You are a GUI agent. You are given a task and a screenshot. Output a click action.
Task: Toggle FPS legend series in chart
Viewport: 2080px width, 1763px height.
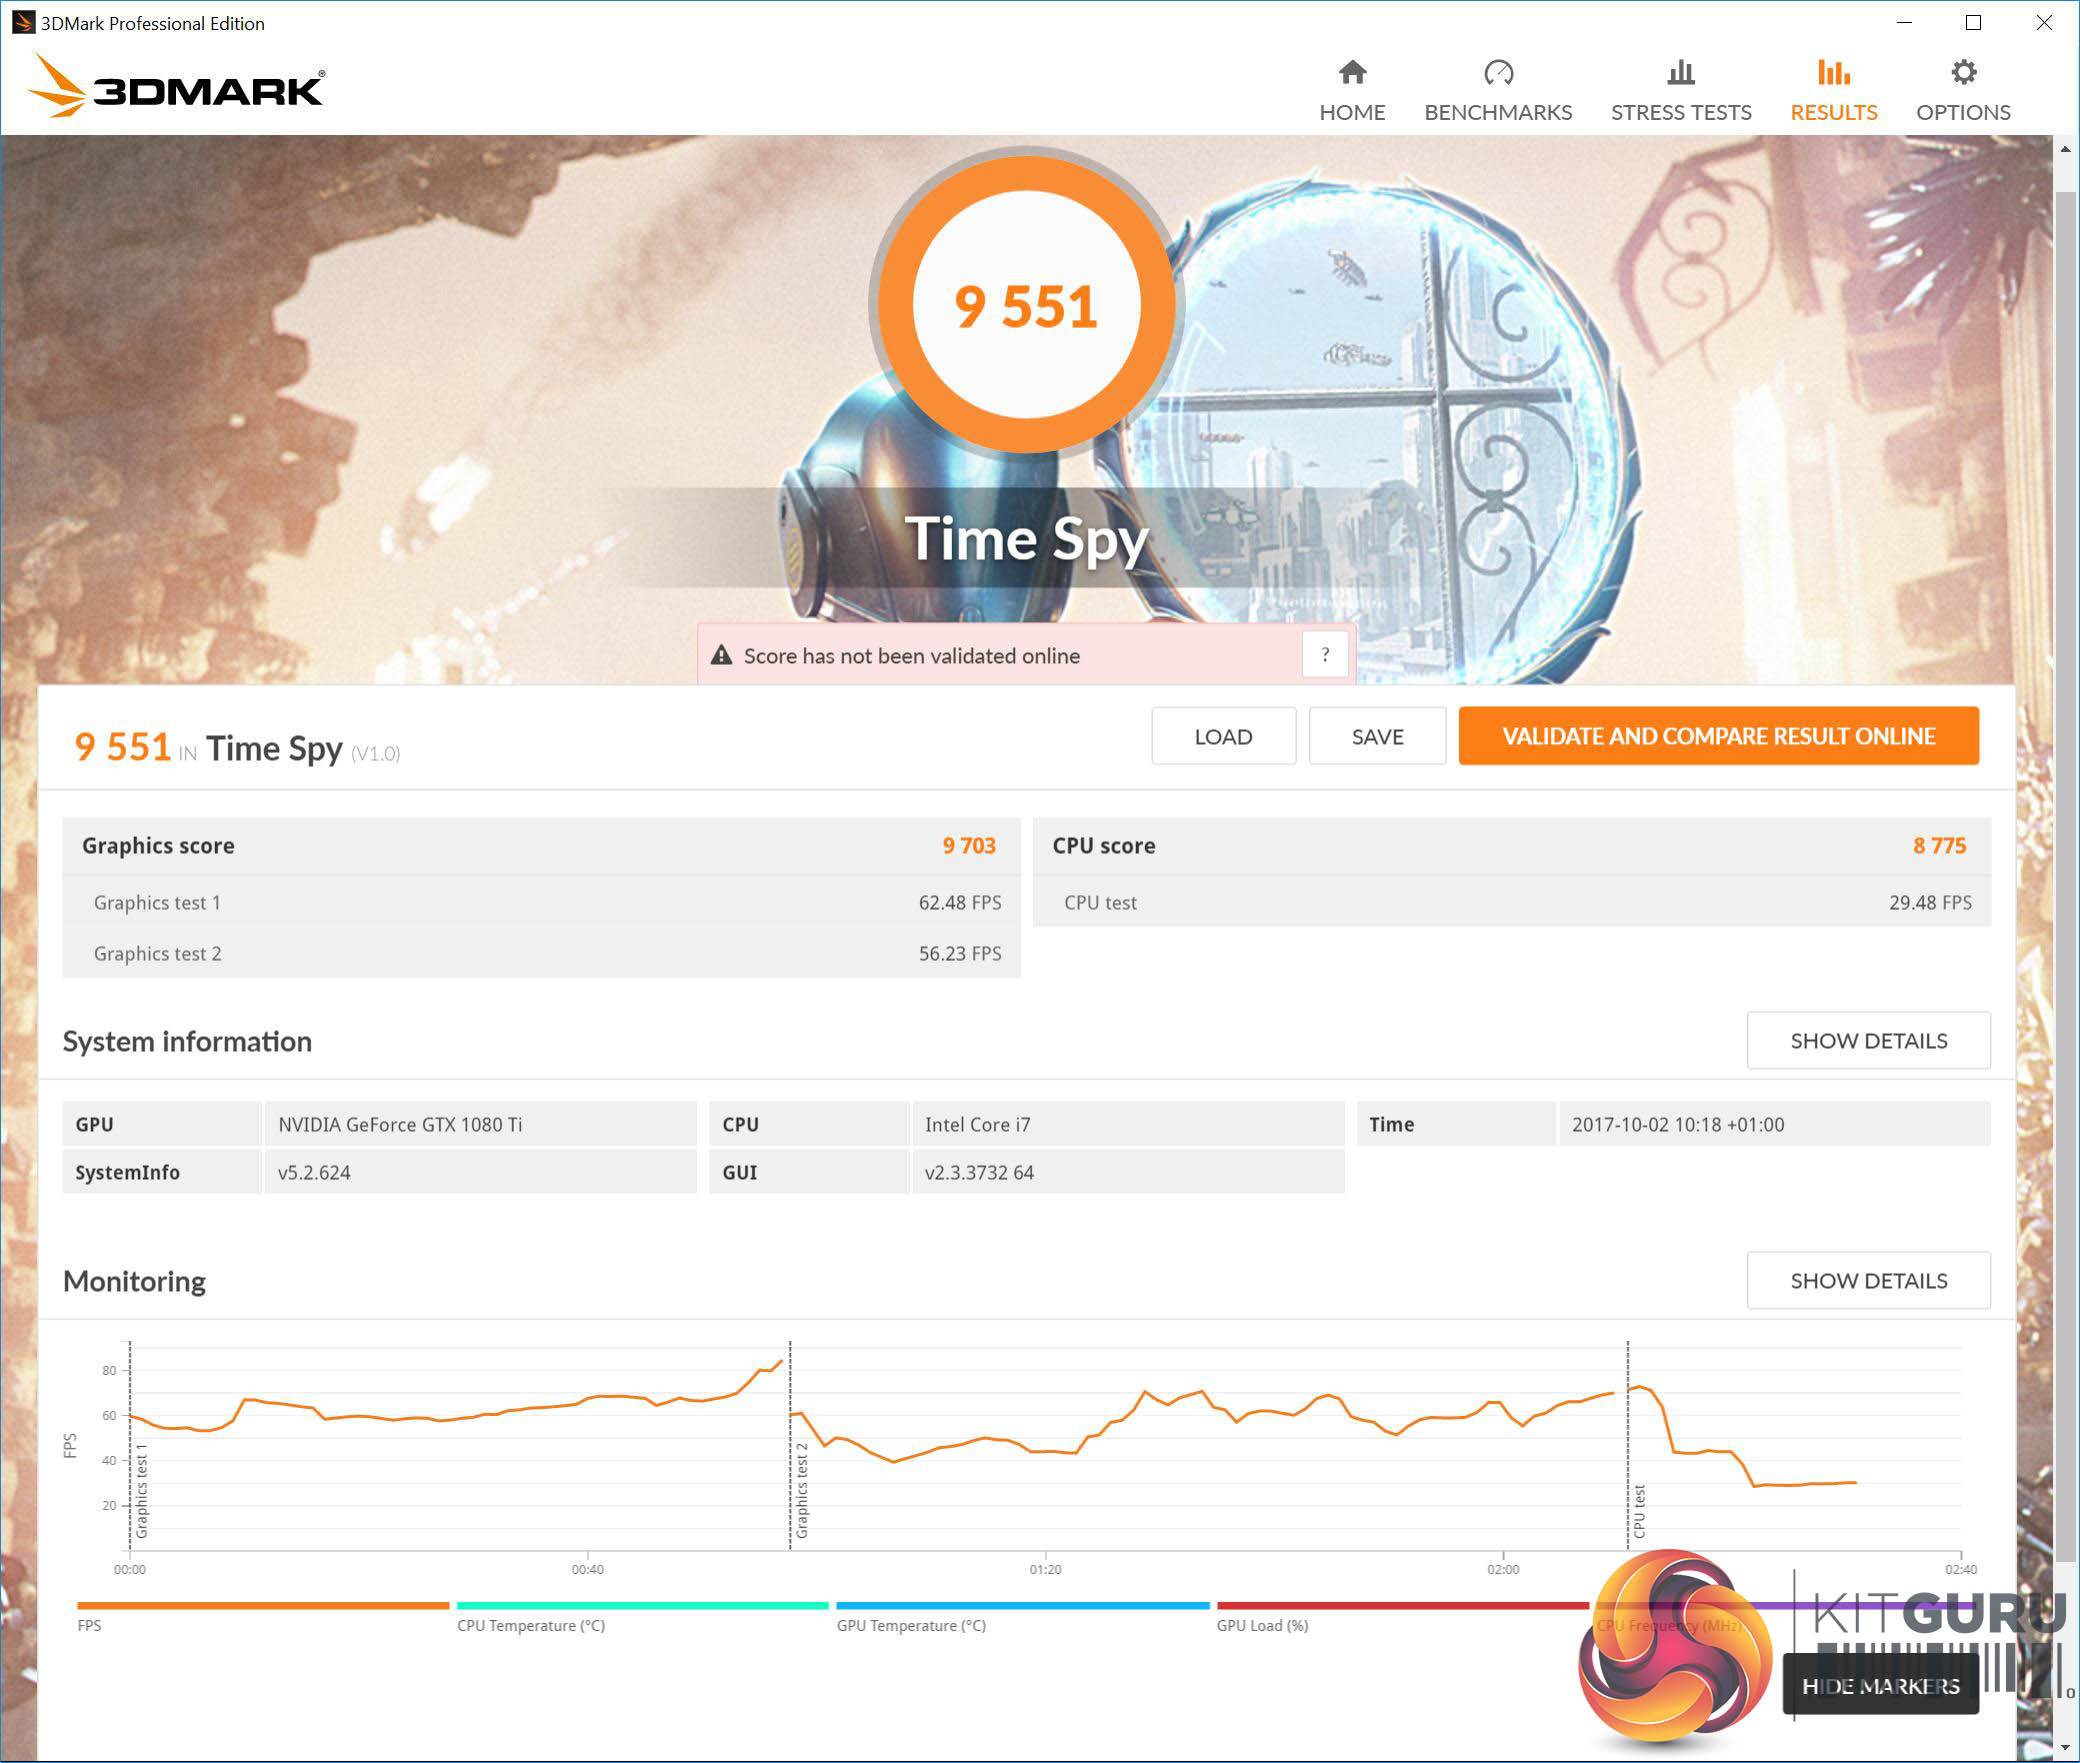(x=89, y=1625)
